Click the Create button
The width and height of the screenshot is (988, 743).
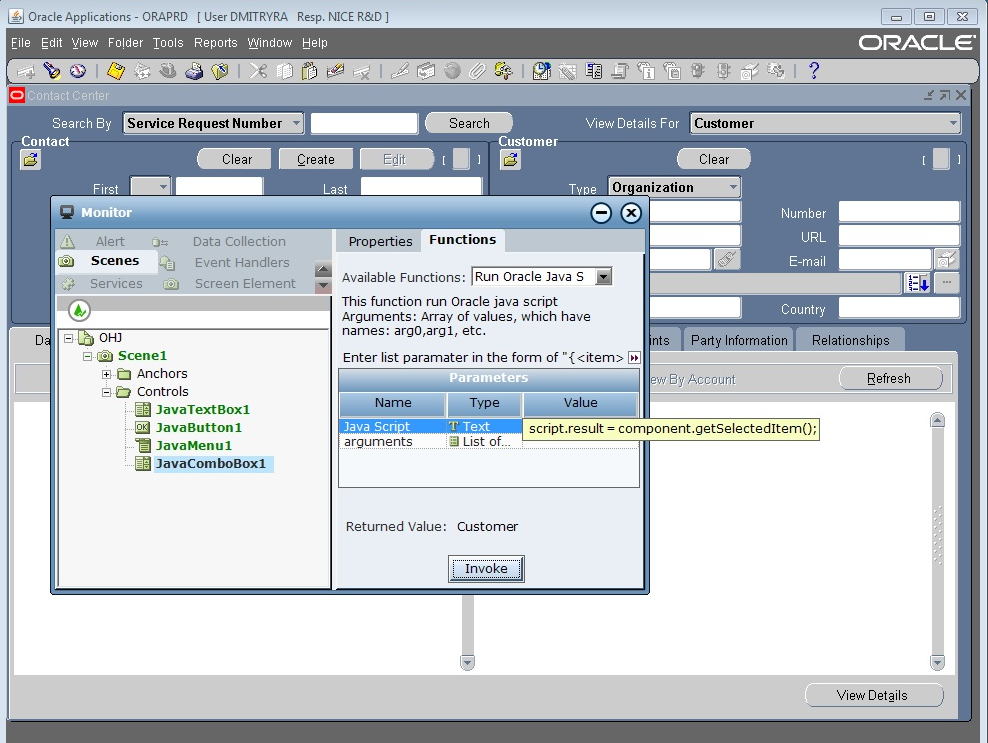point(316,159)
